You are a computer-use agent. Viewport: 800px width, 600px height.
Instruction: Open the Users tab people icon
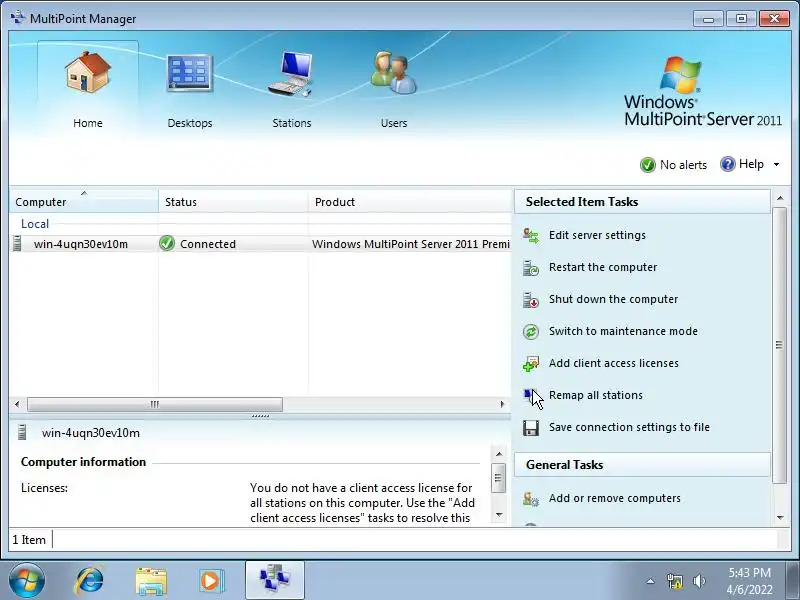tap(393, 72)
